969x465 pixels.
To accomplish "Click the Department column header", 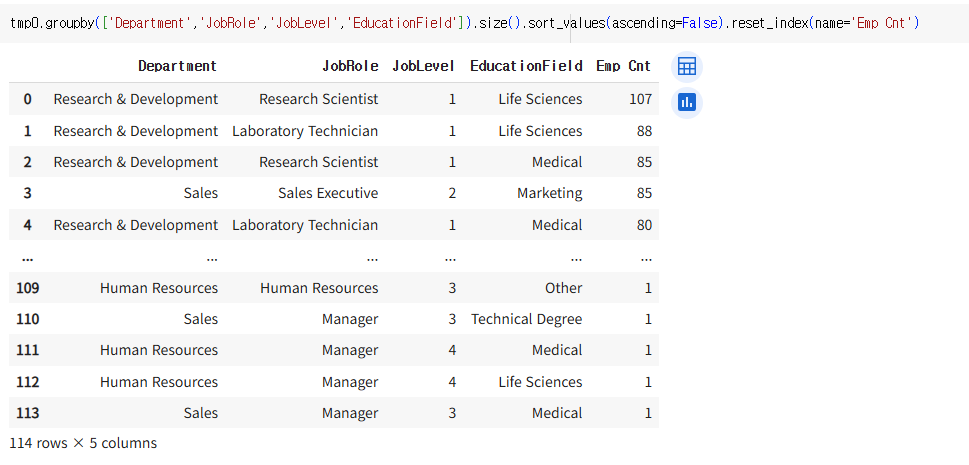I will [x=177, y=66].
